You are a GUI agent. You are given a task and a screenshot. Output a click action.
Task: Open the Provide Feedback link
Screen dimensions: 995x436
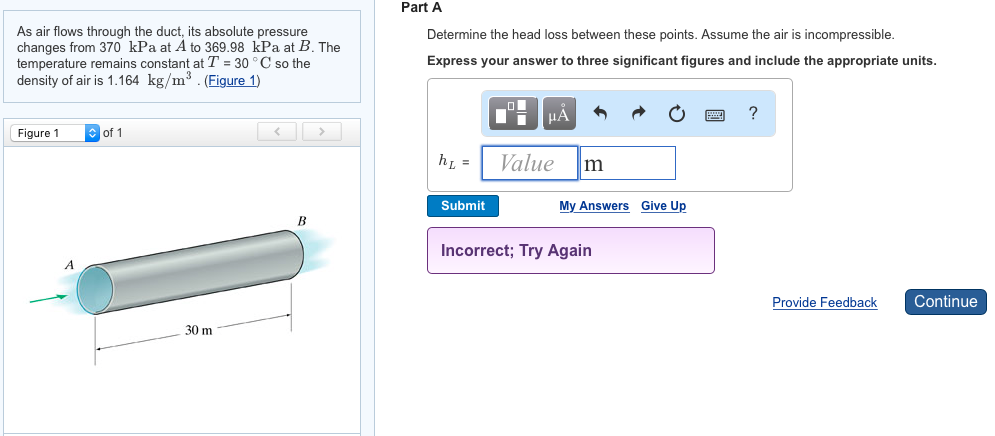tap(824, 302)
